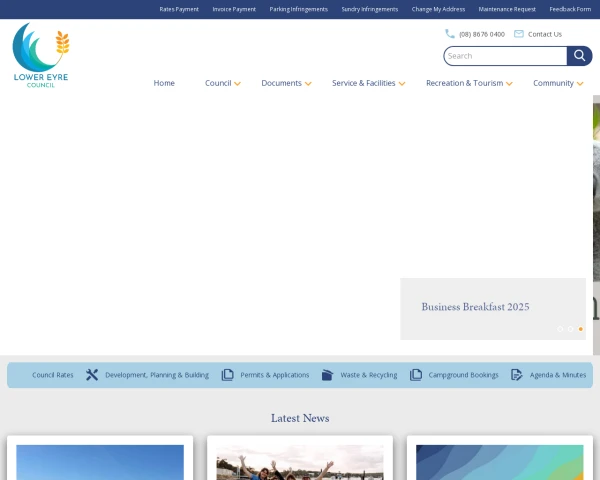This screenshot has width=600, height=480.
Task: Open the colorful waves news thumbnail
Action: [x=500, y=462]
